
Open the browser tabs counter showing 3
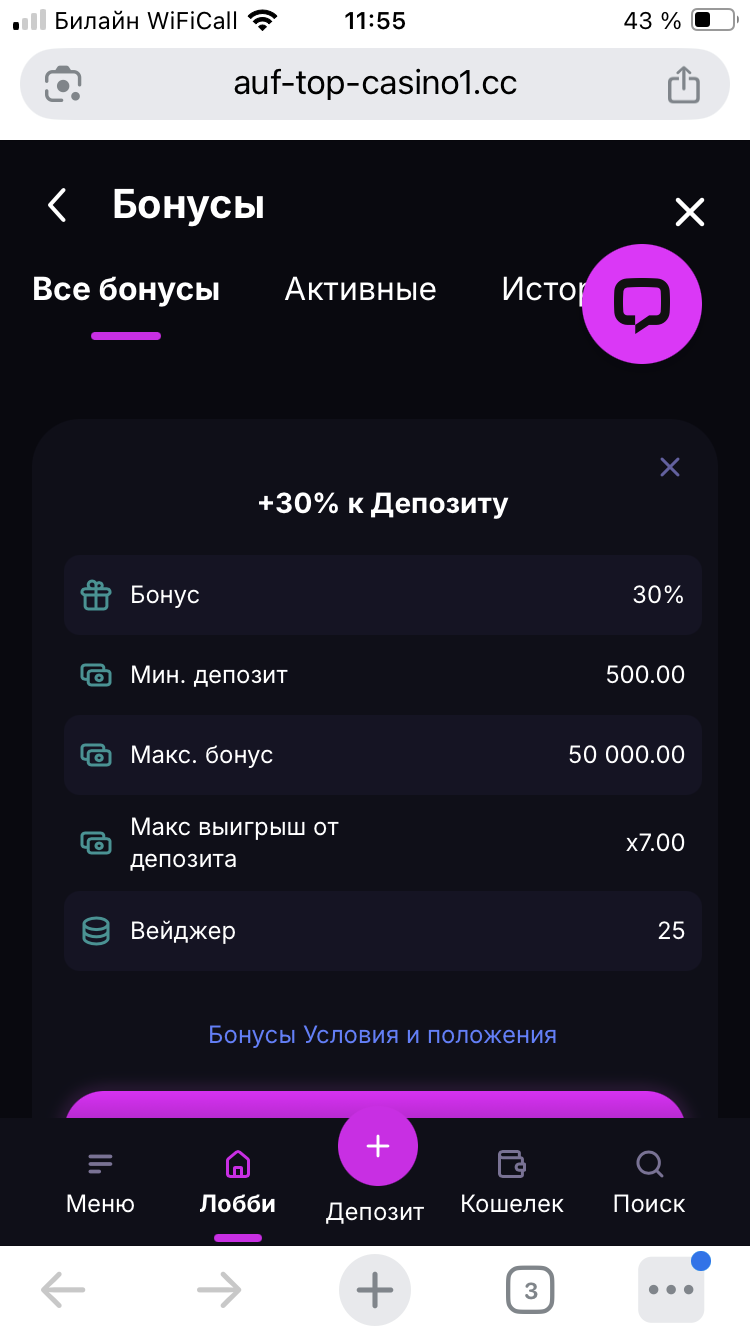530,1291
